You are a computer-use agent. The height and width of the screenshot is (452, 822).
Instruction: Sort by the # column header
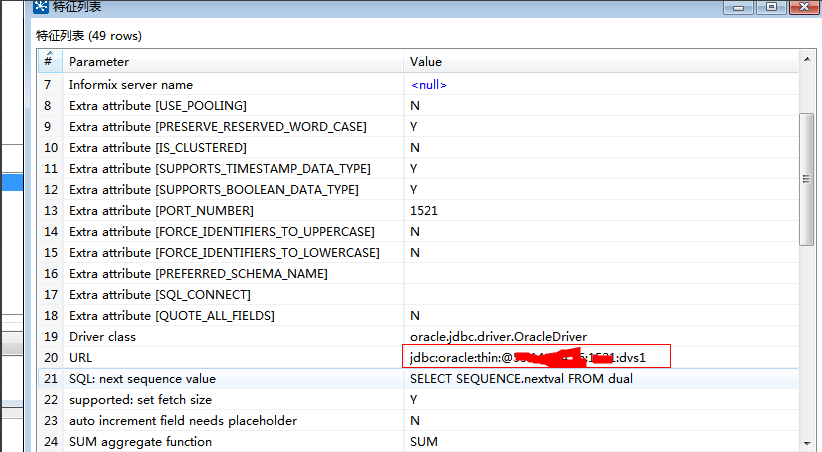50,61
